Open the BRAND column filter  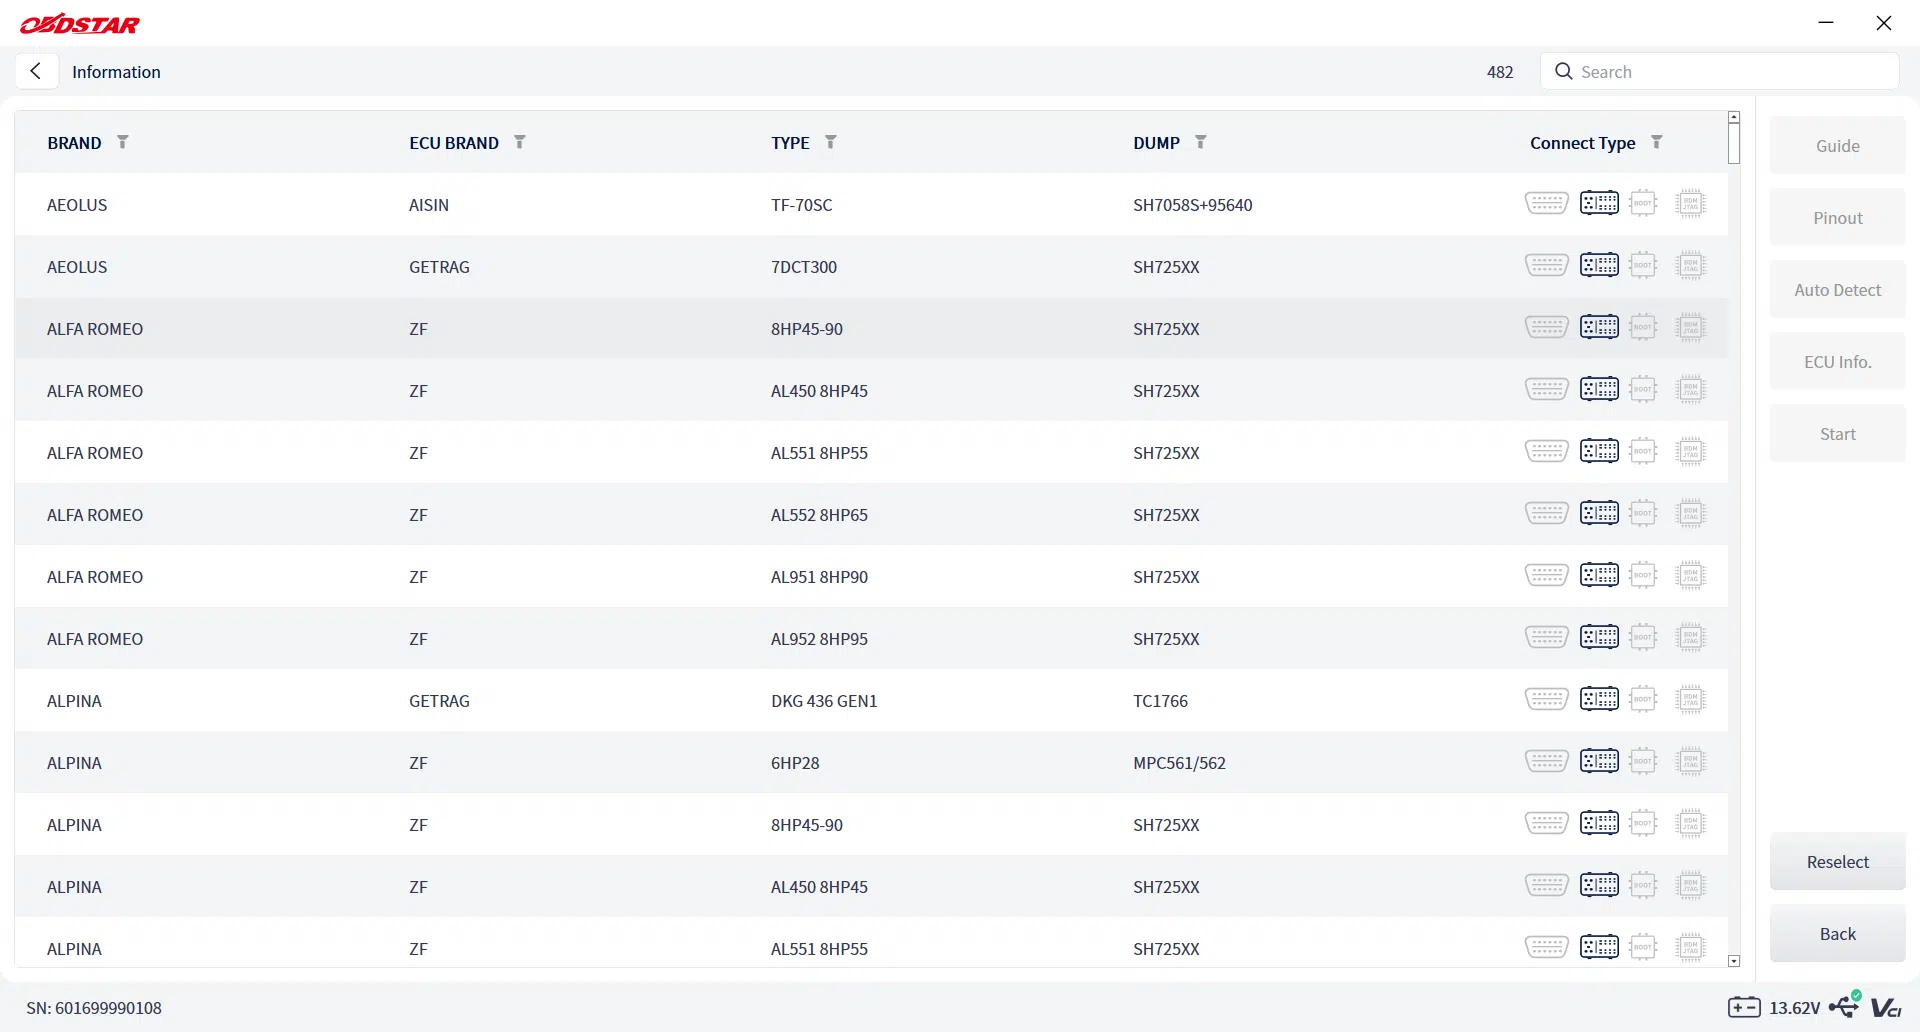pyautogui.click(x=123, y=142)
